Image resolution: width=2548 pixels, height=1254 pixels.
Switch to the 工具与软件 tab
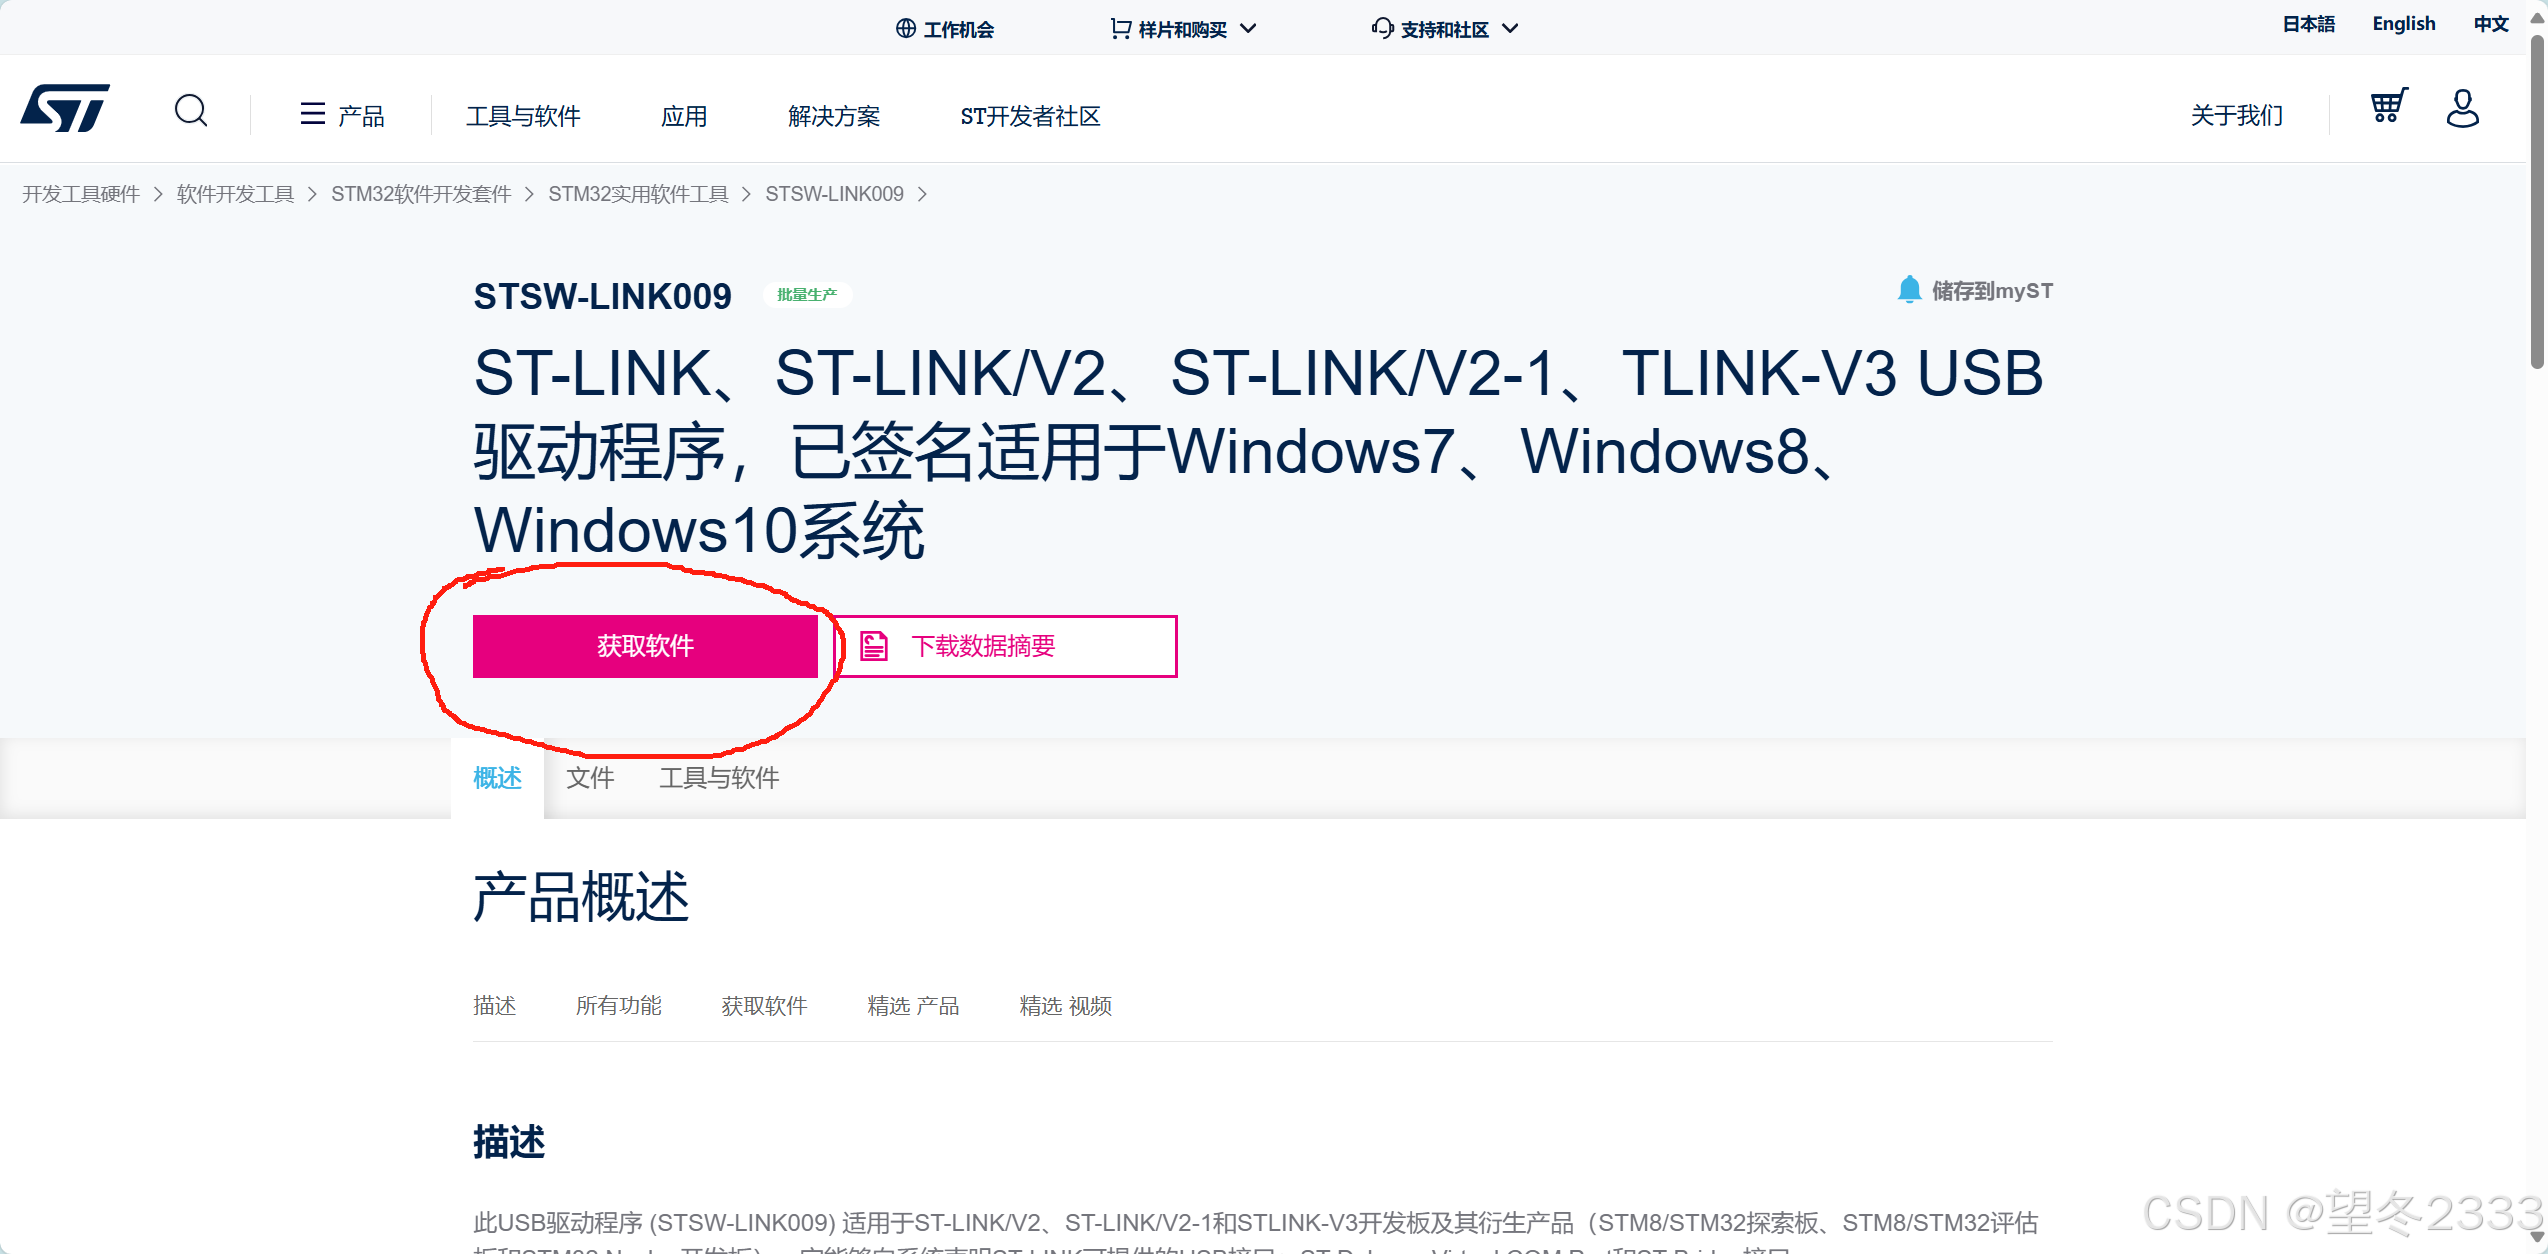719,778
